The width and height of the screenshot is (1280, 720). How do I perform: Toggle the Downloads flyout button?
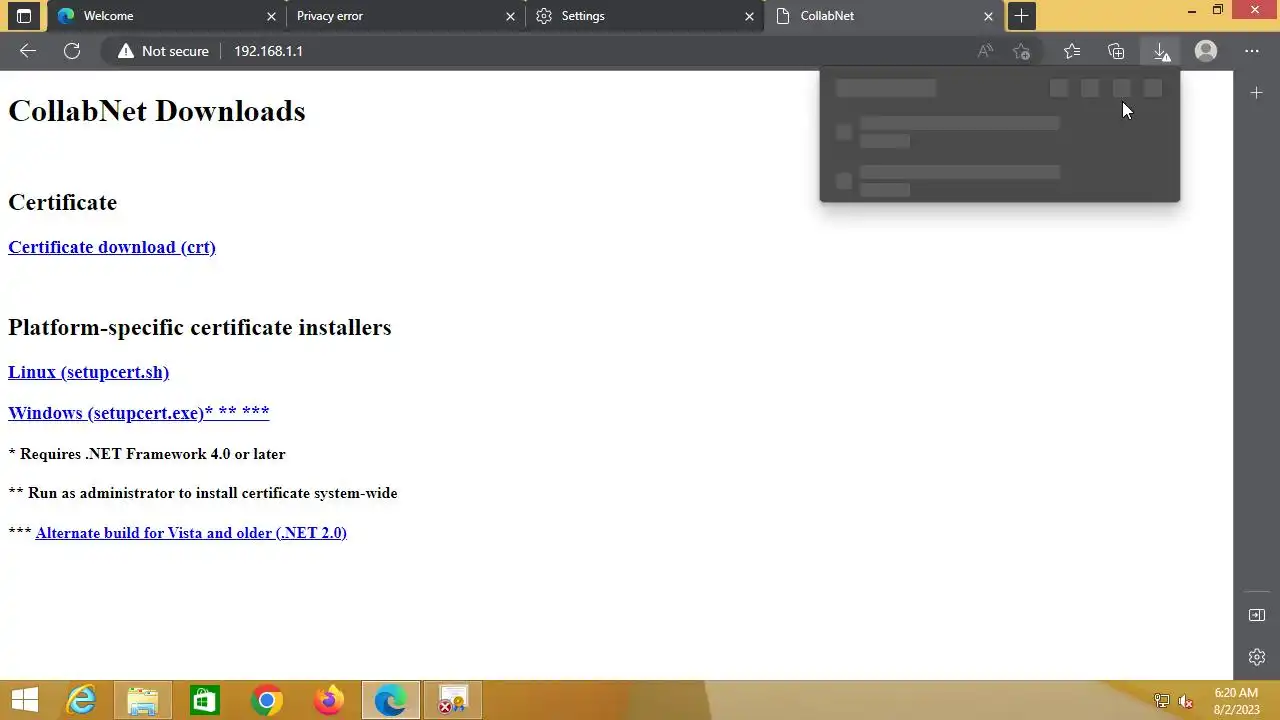coord(1161,51)
